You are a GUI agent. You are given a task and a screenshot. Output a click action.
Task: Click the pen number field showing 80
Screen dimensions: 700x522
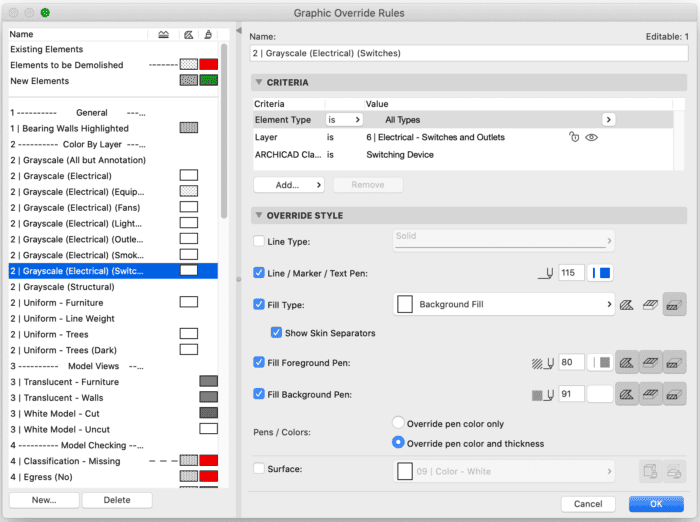[571, 362]
